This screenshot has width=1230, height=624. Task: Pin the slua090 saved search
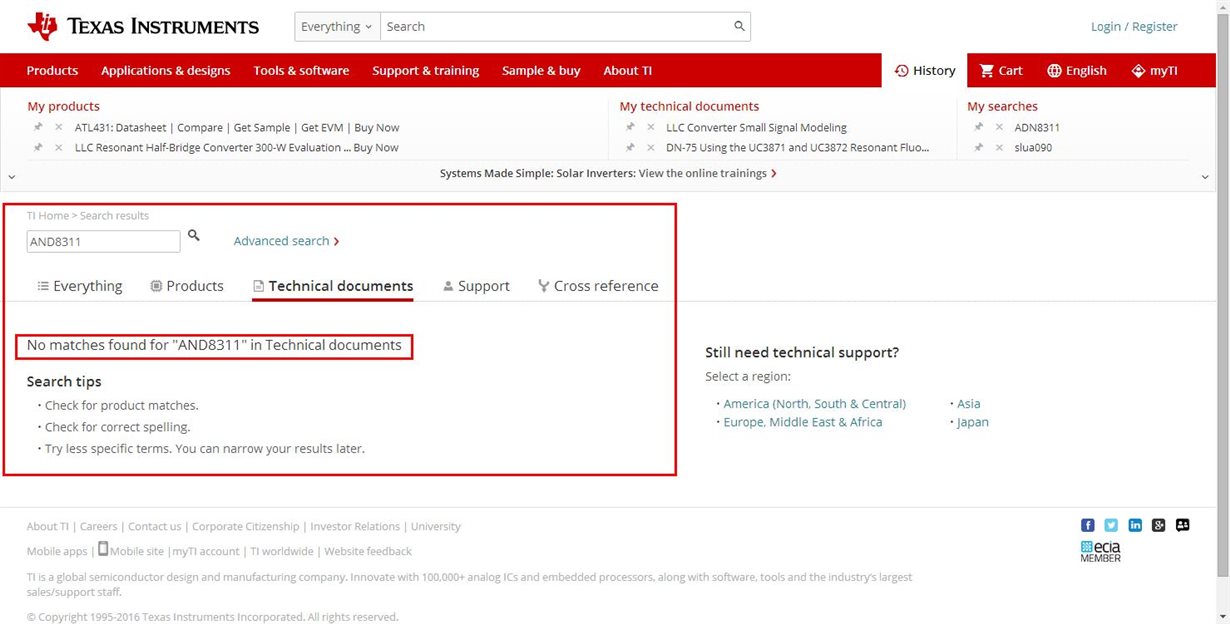(x=978, y=147)
